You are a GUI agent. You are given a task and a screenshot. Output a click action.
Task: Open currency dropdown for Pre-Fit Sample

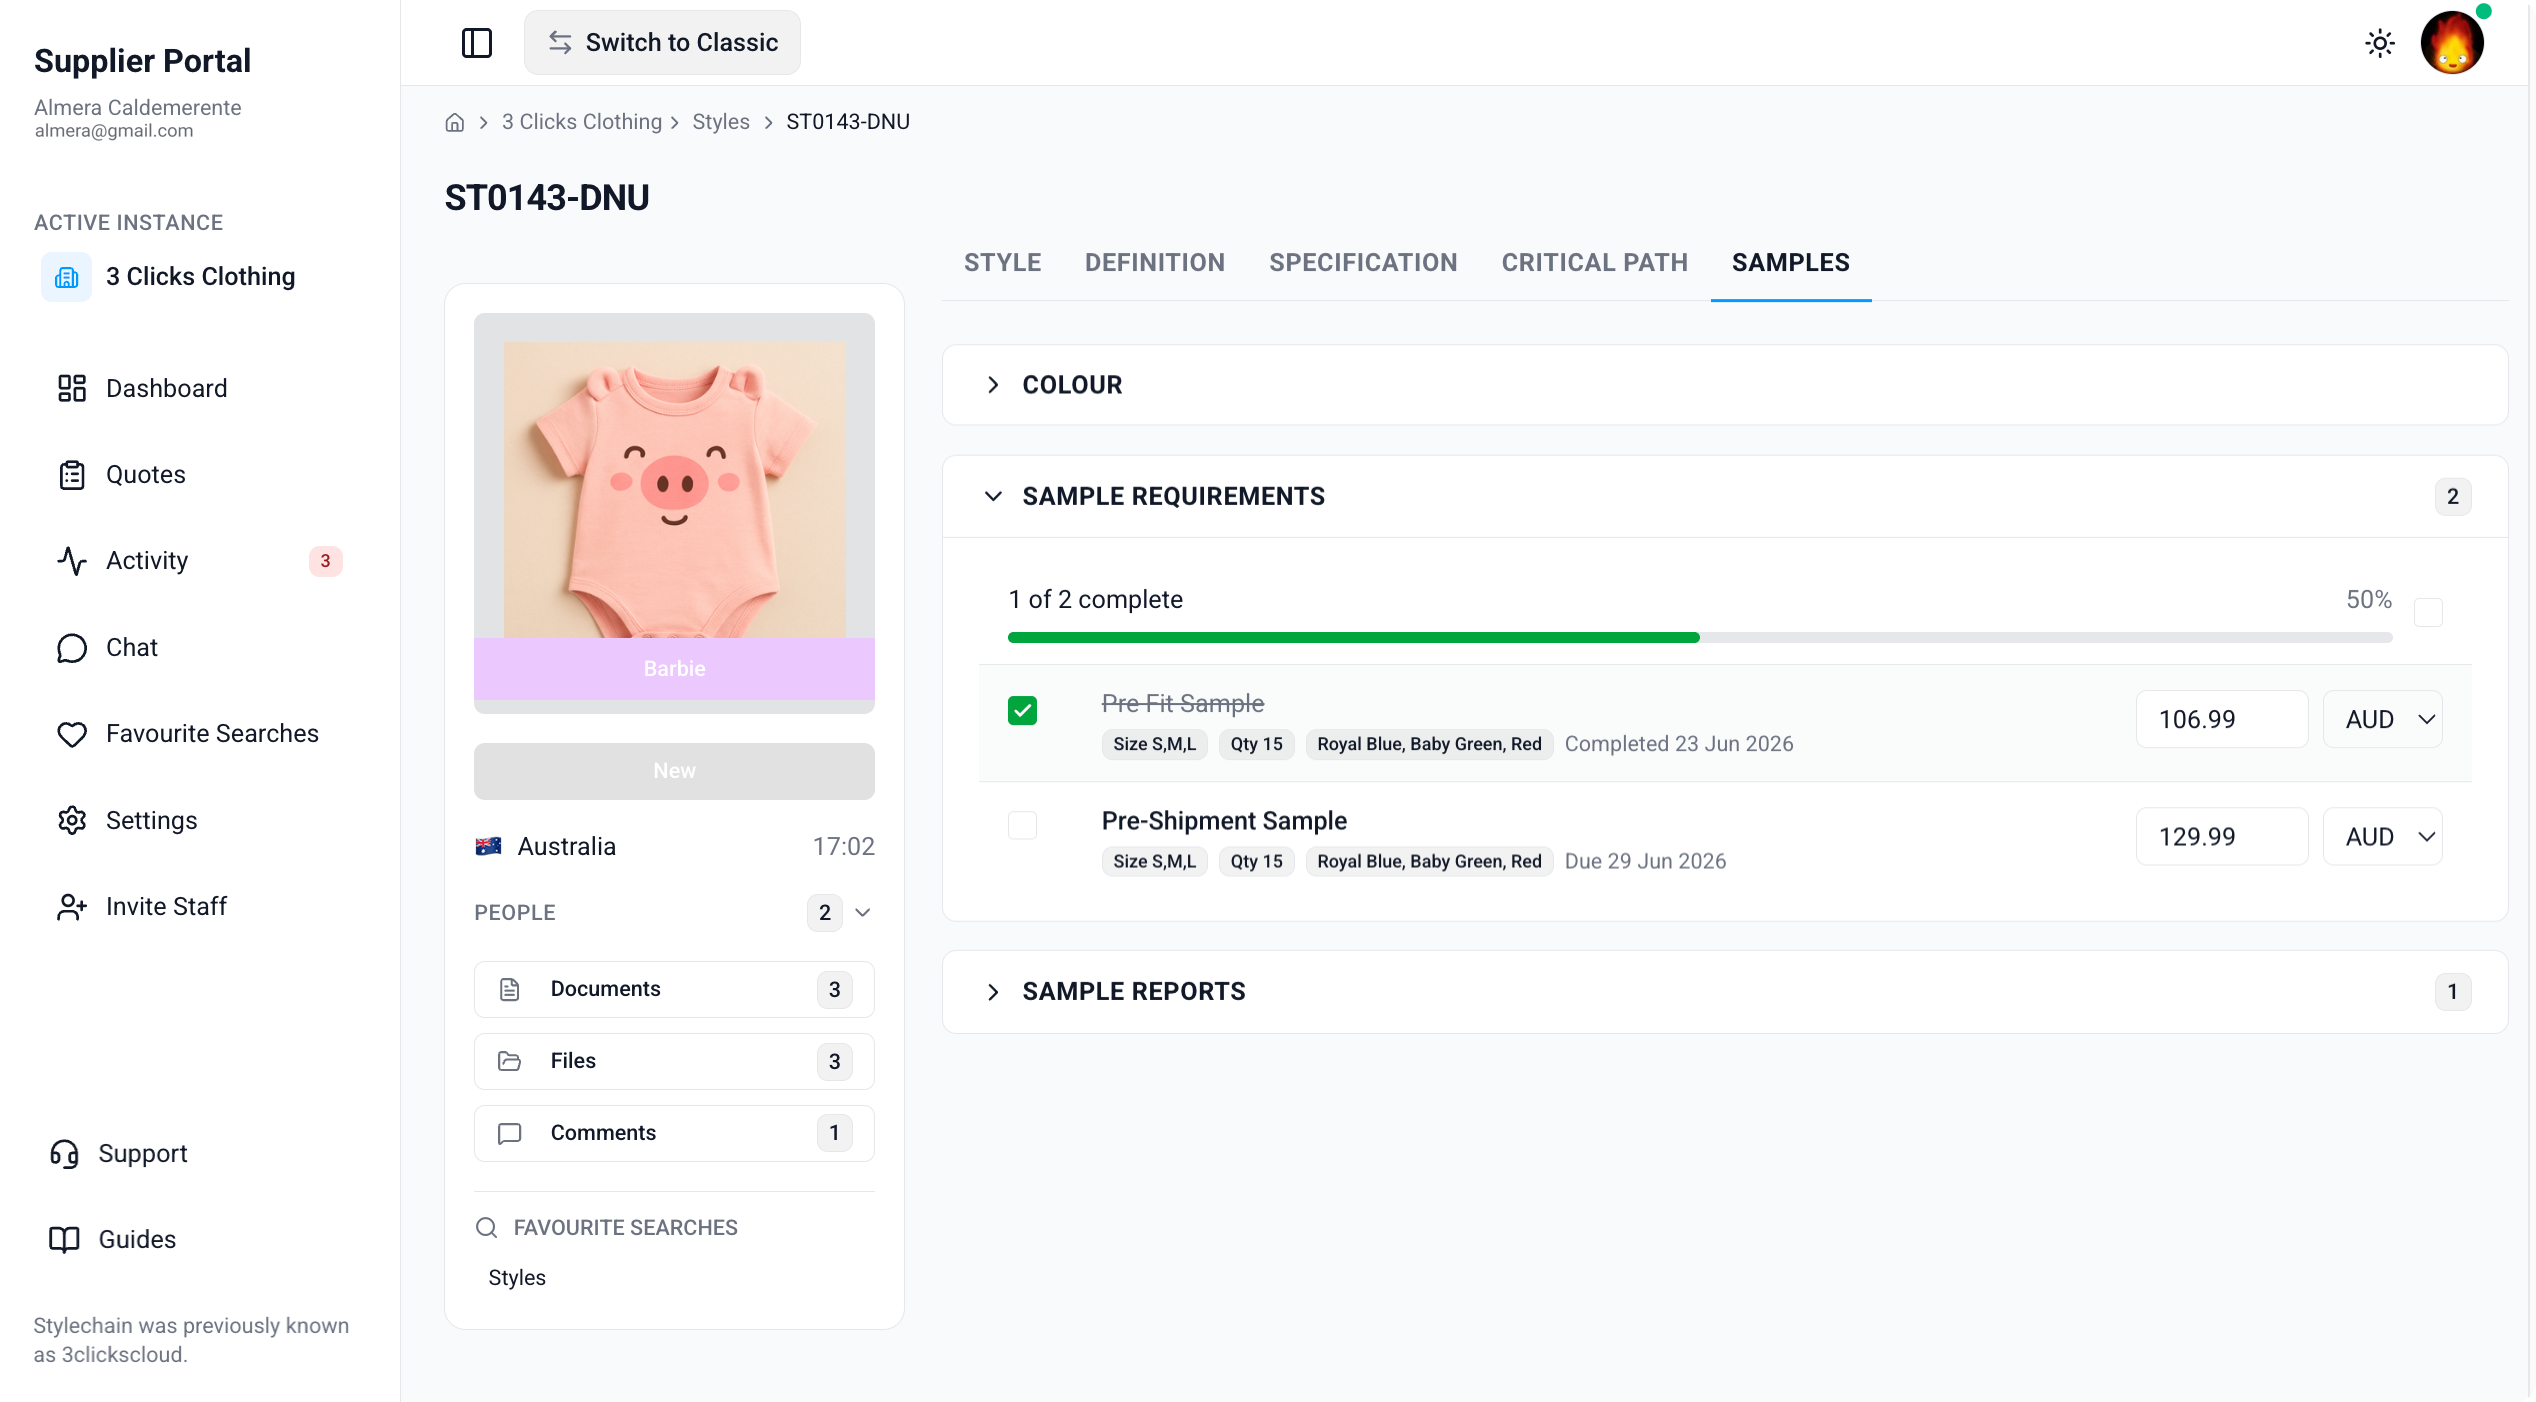pos(2383,720)
